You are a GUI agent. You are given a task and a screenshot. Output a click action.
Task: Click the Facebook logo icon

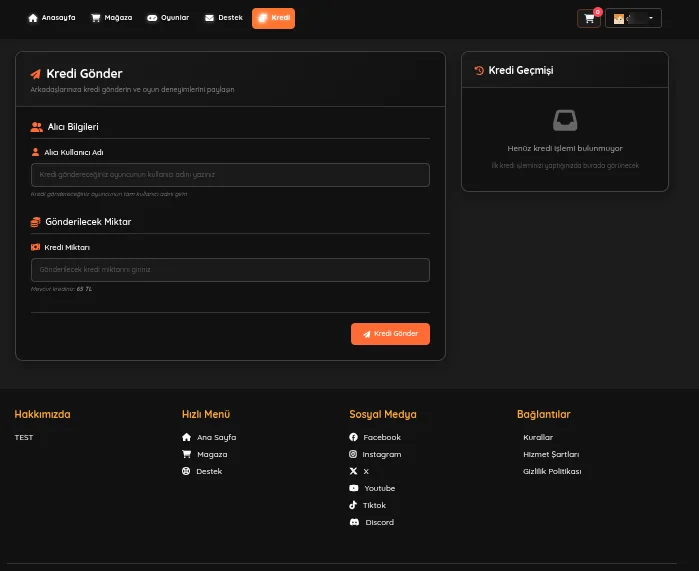(354, 437)
